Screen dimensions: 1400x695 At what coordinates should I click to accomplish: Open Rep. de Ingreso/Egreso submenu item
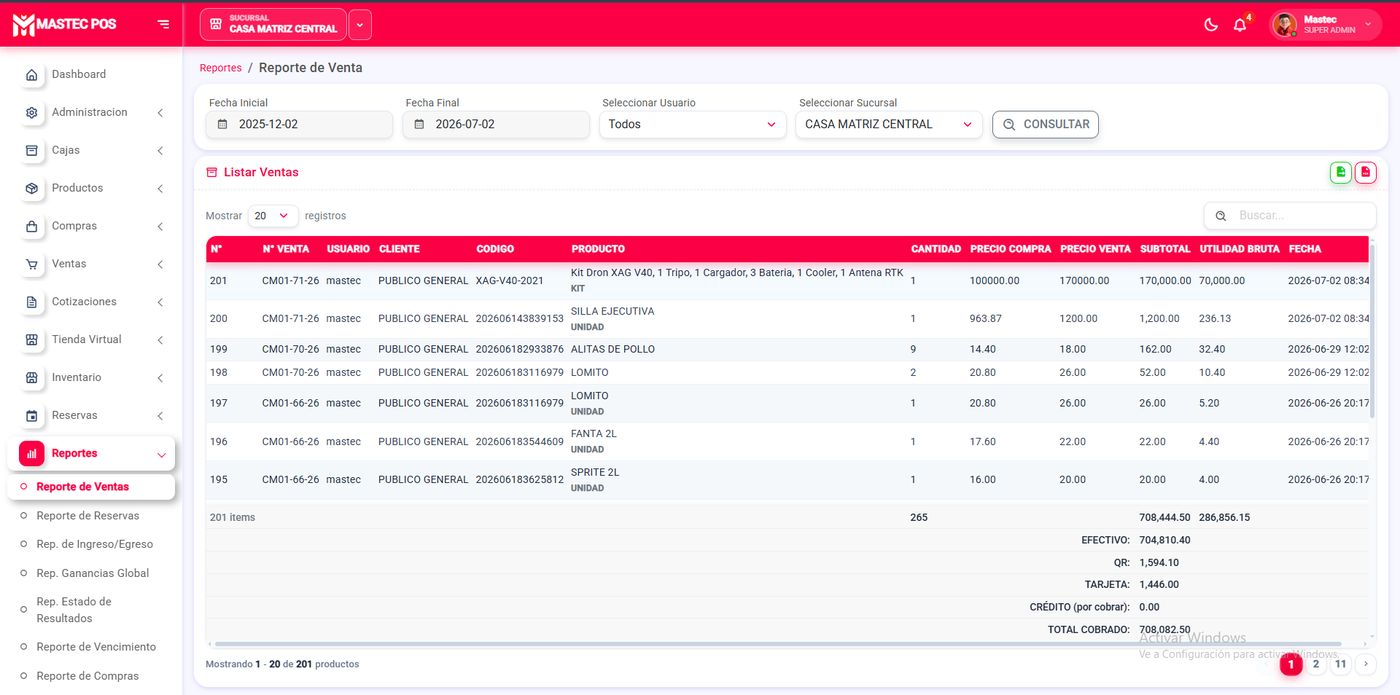(95, 545)
